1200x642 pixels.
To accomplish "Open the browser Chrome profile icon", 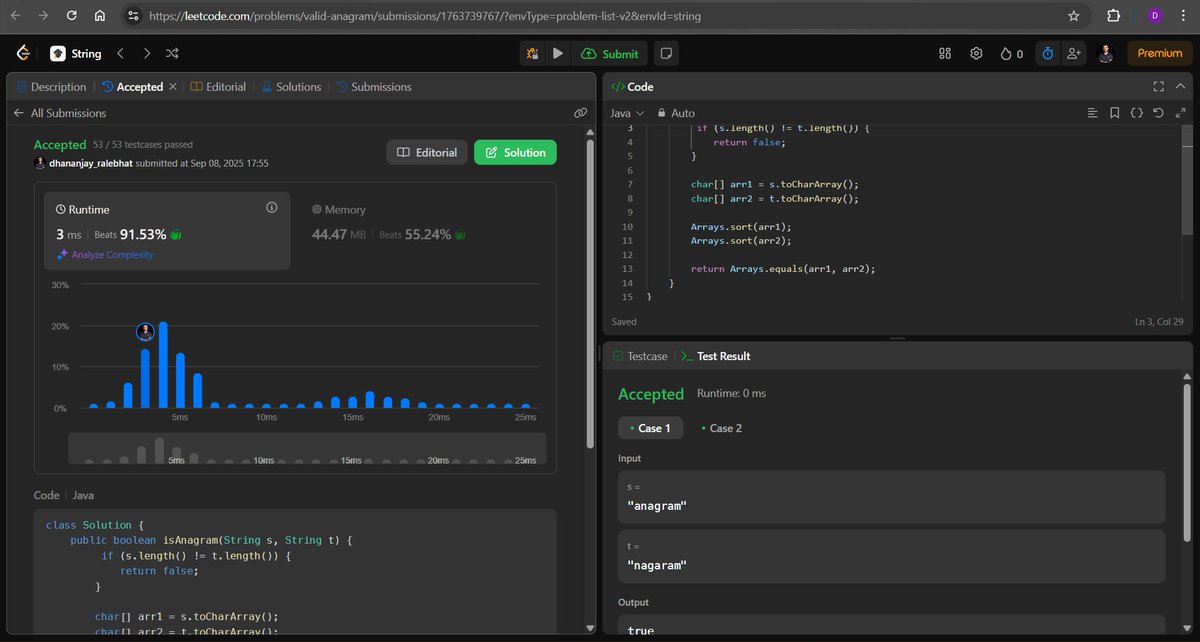I will click(1155, 16).
